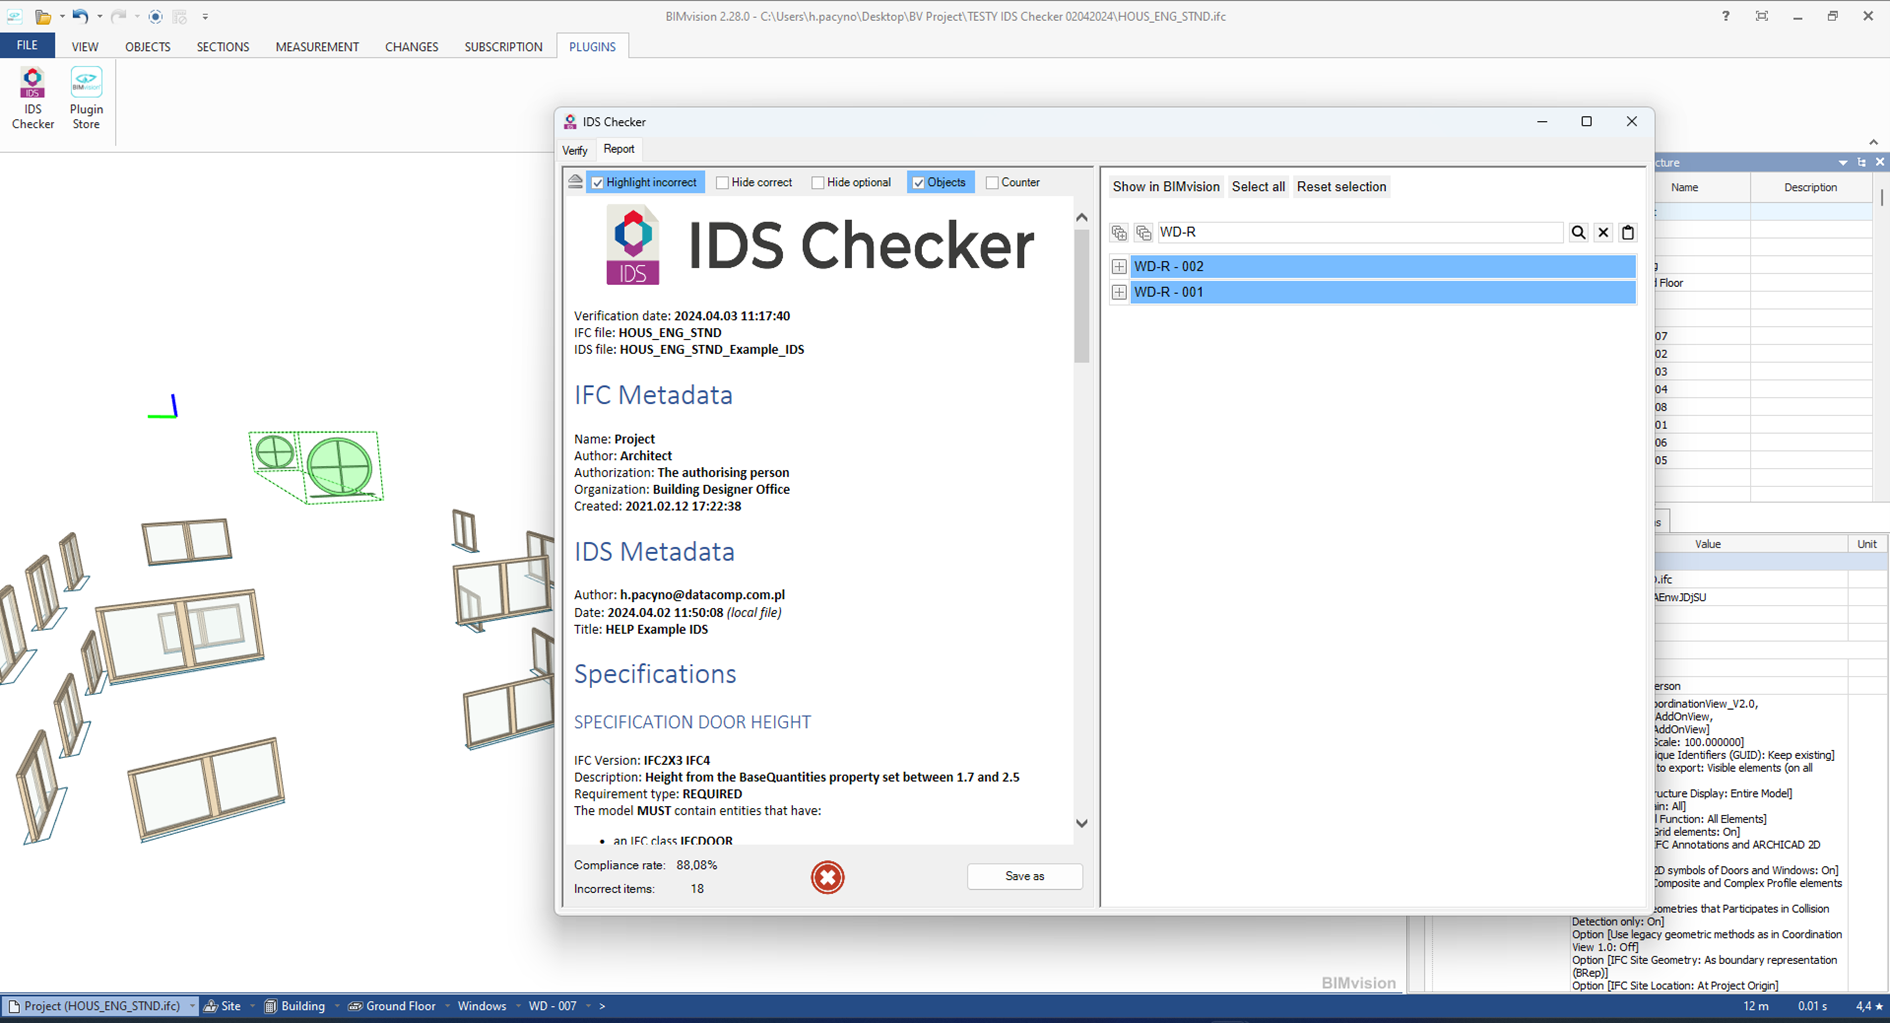1890x1023 pixels.
Task: Click the Reset selection button
Action: pyautogui.click(x=1342, y=187)
